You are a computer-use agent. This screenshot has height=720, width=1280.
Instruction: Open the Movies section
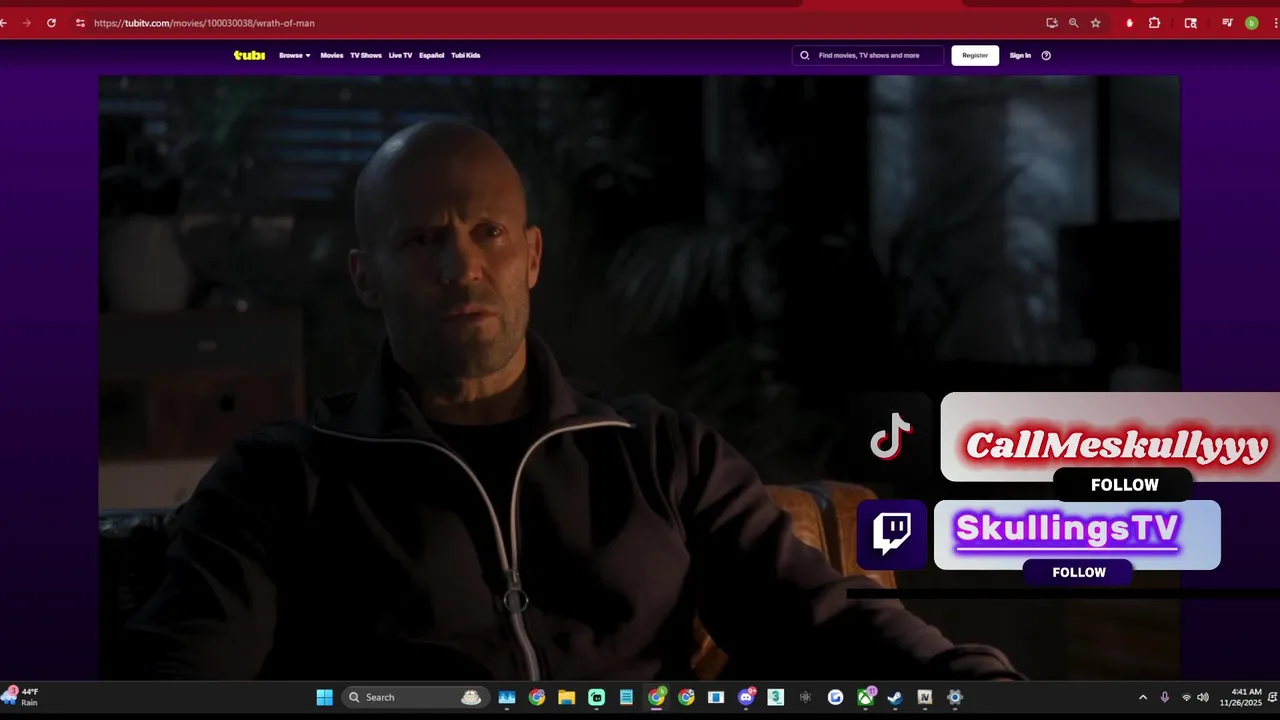pos(331,56)
